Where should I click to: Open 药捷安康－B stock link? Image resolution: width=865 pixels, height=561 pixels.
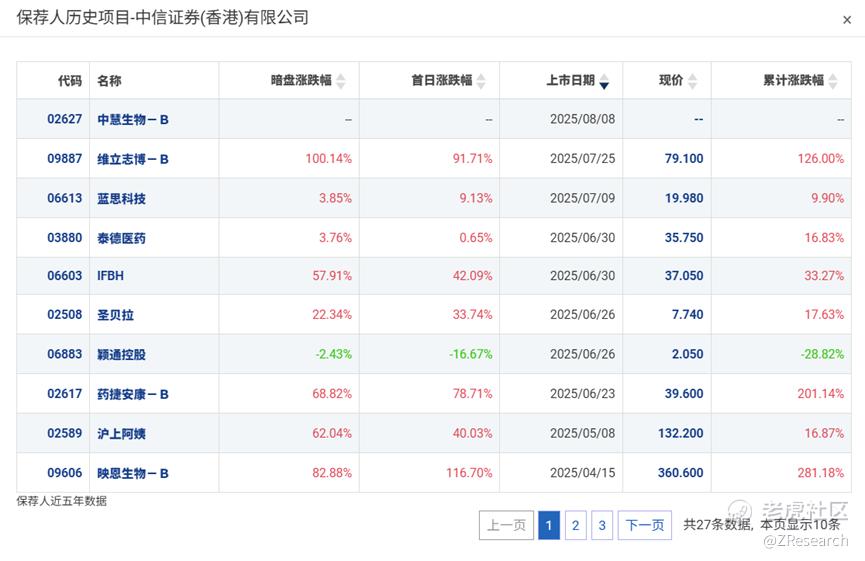(x=133, y=394)
